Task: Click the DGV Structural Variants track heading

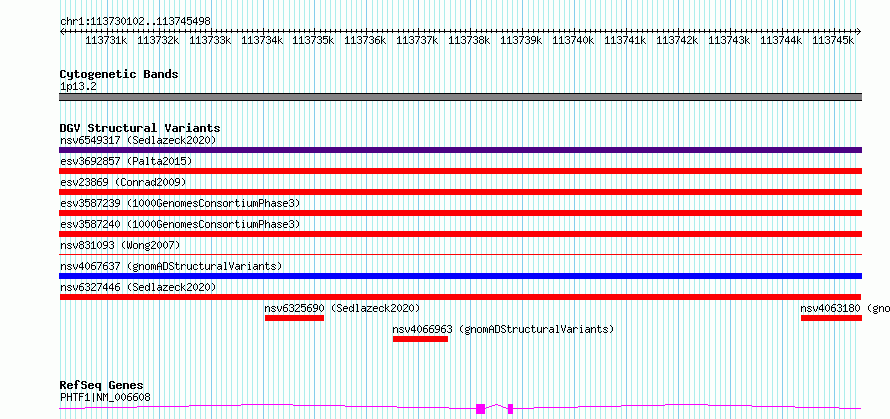Action: click(x=140, y=128)
